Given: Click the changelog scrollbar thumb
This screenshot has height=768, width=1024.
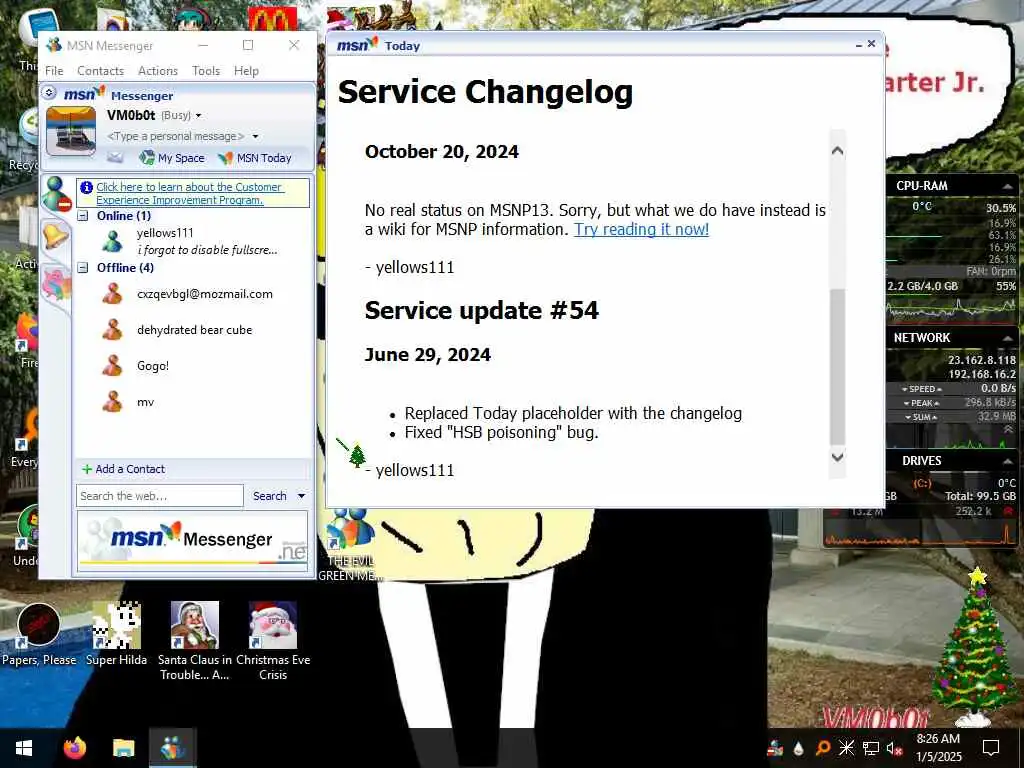Looking at the screenshot, I should pyautogui.click(x=837, y=366).
